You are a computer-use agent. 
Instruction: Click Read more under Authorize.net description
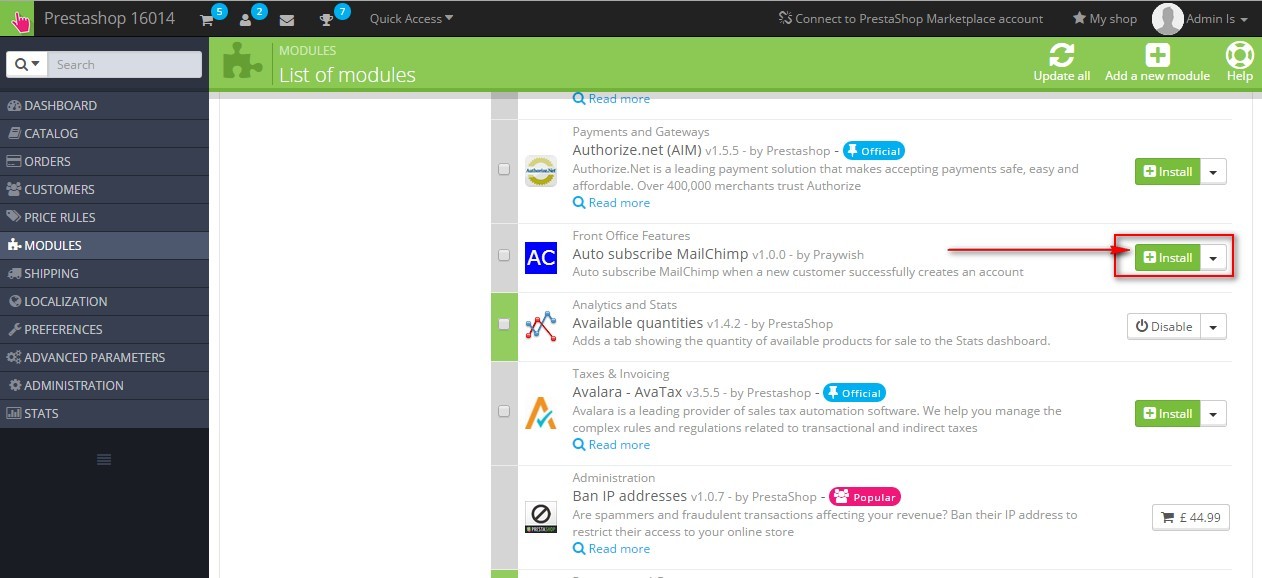611,203
